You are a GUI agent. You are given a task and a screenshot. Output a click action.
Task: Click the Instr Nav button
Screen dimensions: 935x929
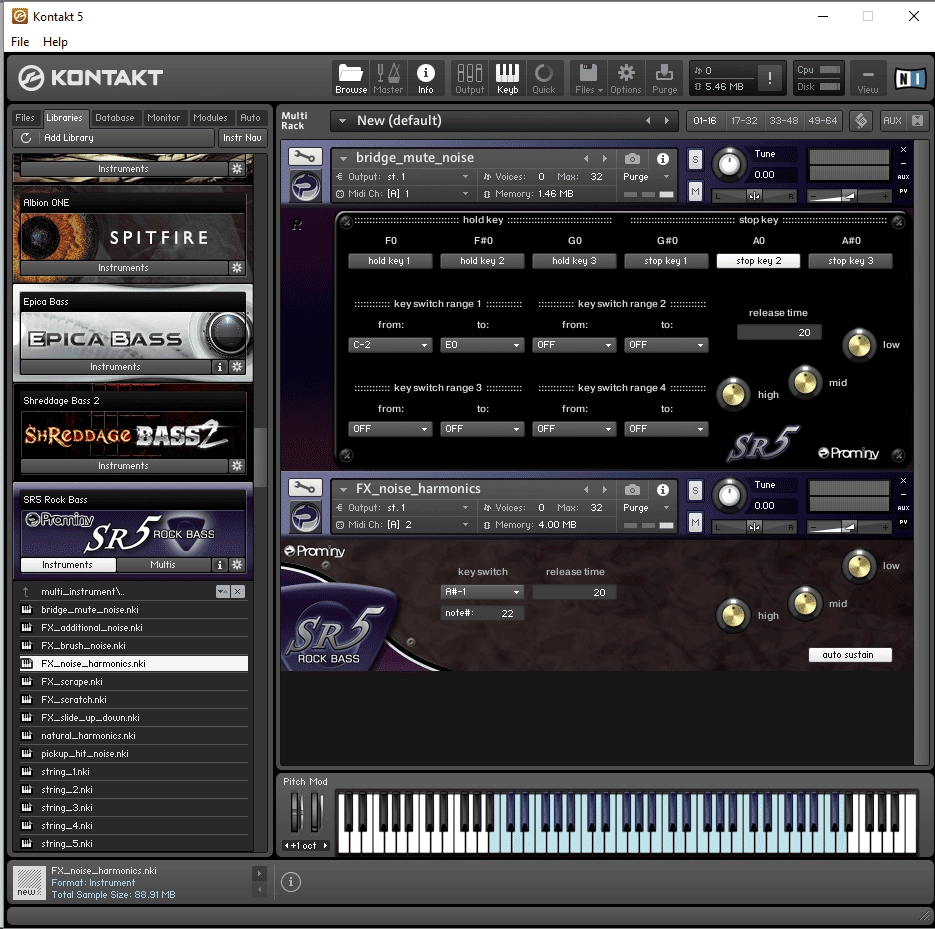click(242, 138)
